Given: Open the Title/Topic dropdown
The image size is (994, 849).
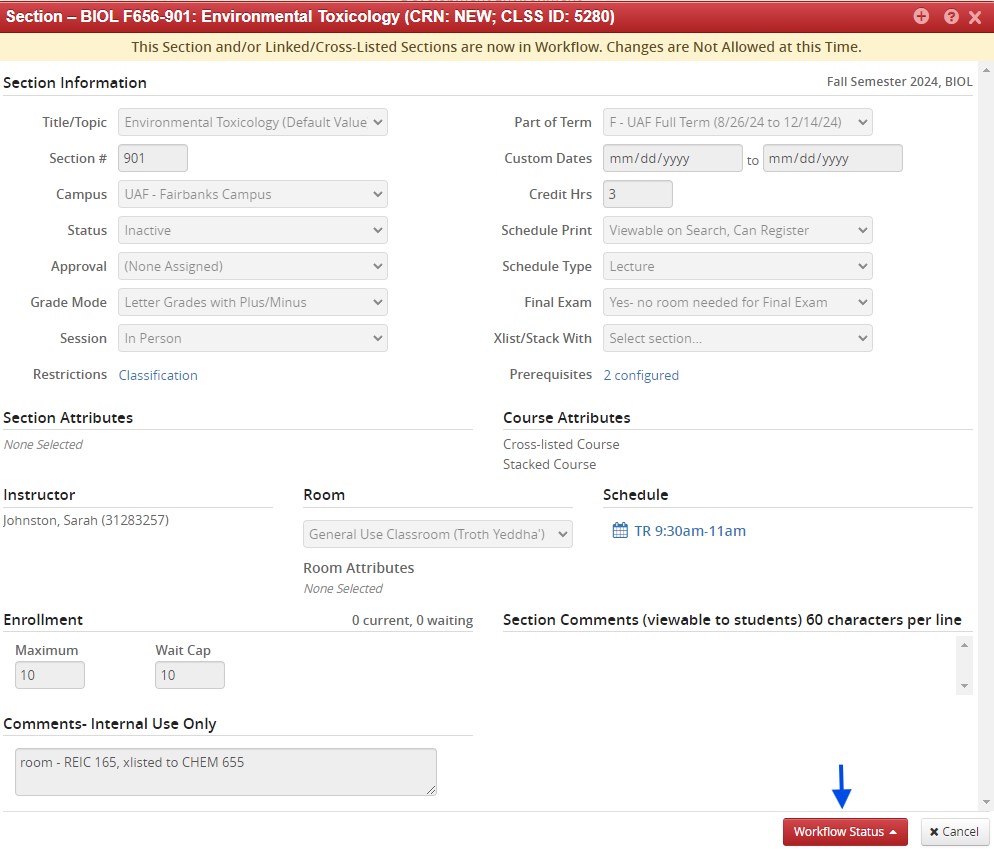Looking at the screenshot, I should pos(252,122).
